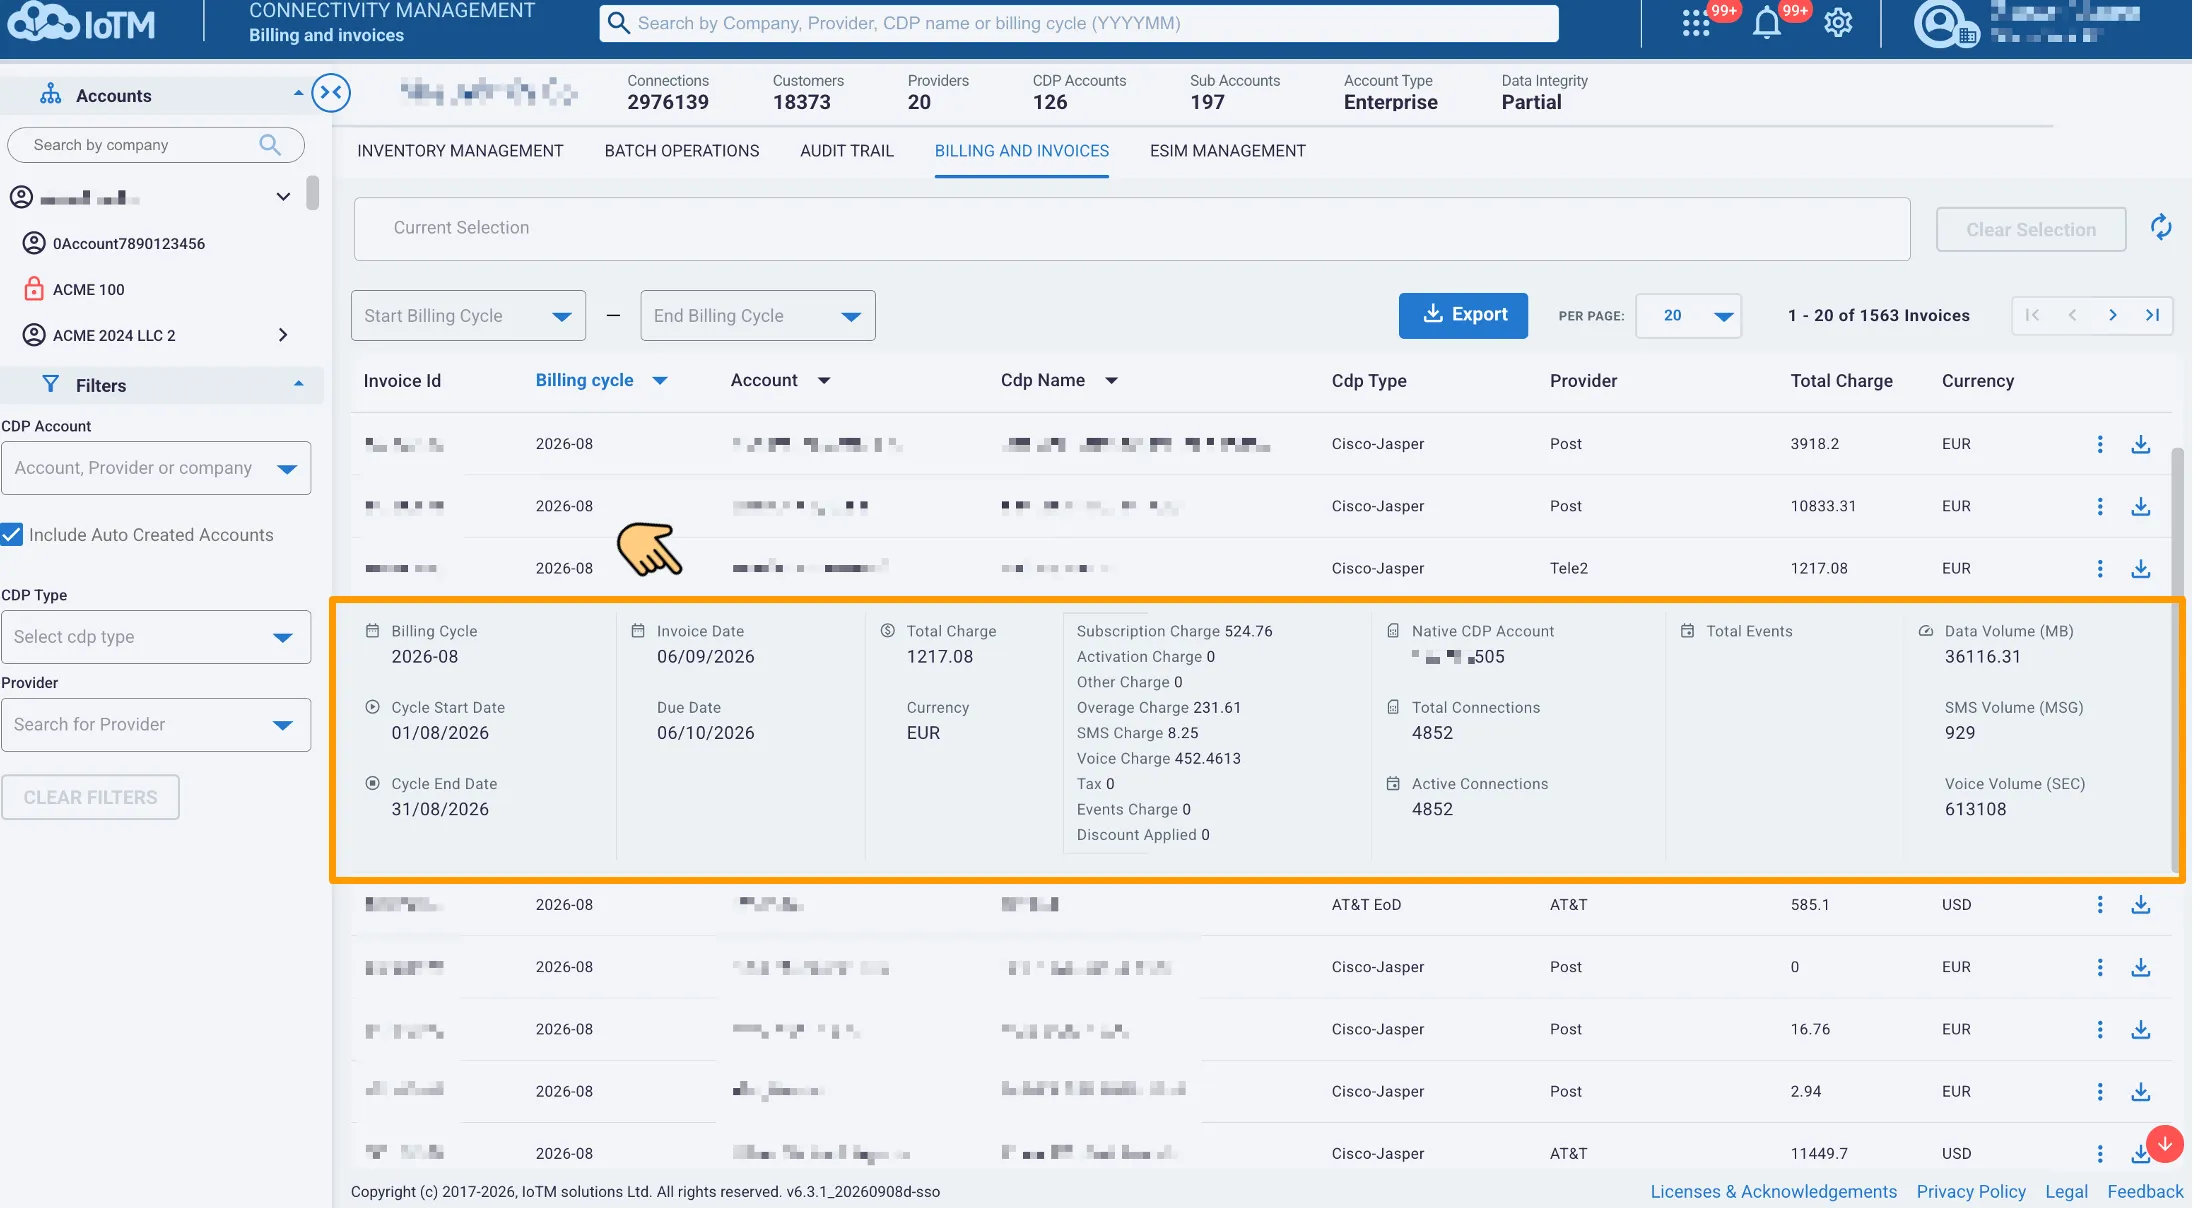
Task: Click the user profile avatar icon
Action: pyautogui.click(x=1942, y=24)
